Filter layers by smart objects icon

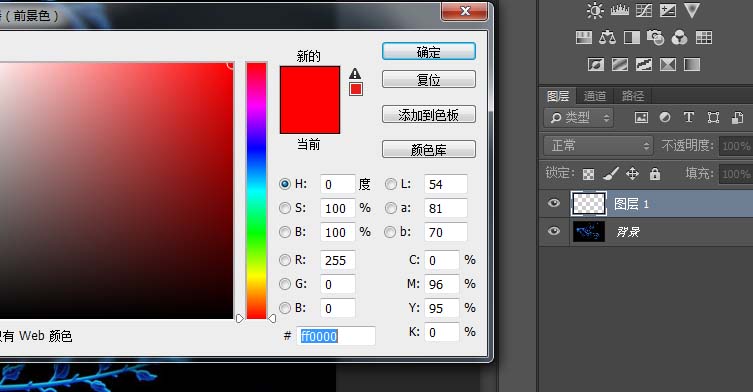point(737,118)
